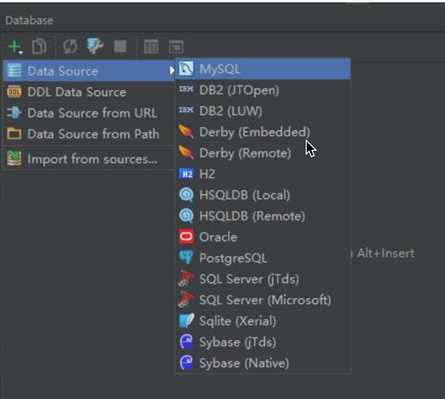Open Data Source Properties wrench icon
Screen dimensions: 445x399
tap(95, 46)
